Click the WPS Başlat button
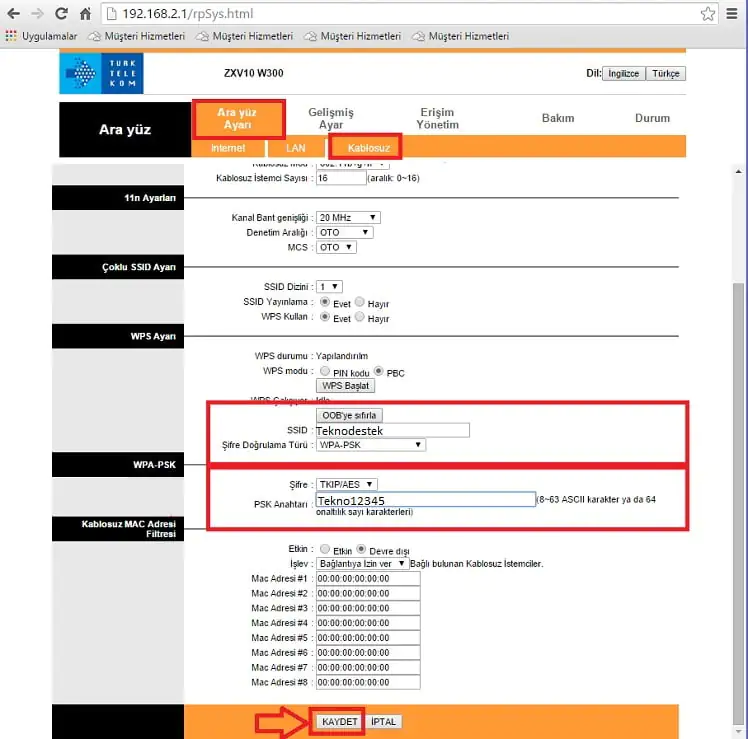This screenshot has width=748, height=739. (x=345, y=386)
